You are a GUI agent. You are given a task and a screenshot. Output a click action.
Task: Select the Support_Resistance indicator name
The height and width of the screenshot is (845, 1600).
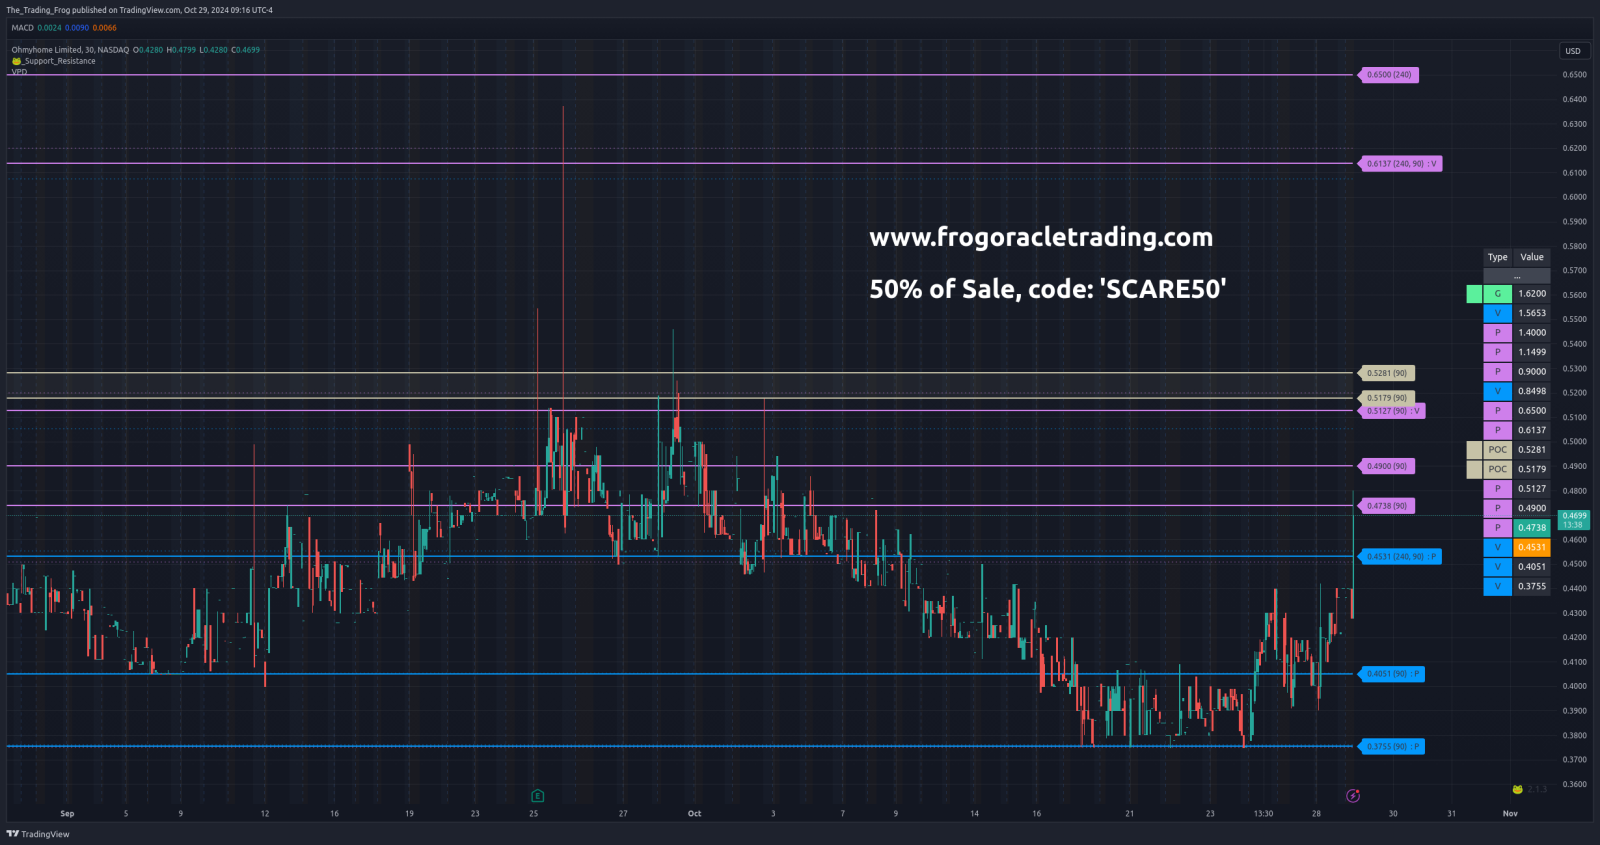coord(60,61)
